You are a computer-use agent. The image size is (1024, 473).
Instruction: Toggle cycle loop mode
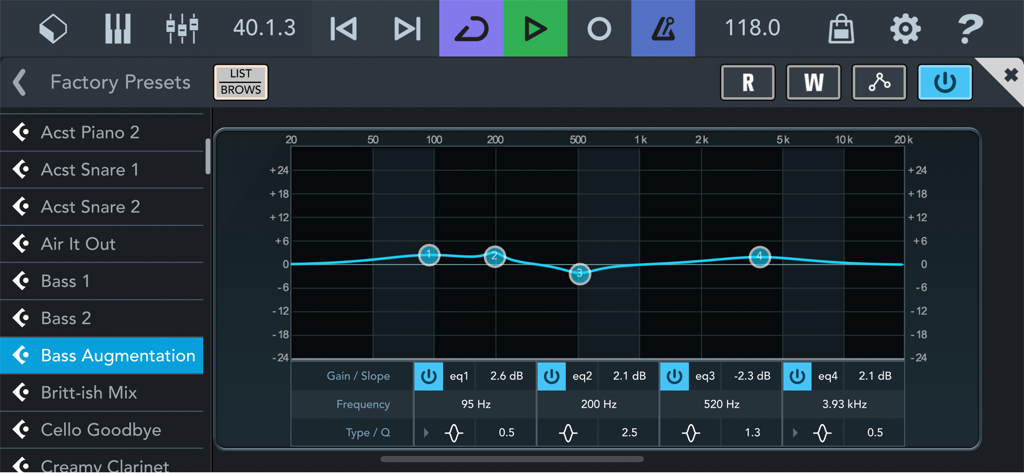coord(471,28)
